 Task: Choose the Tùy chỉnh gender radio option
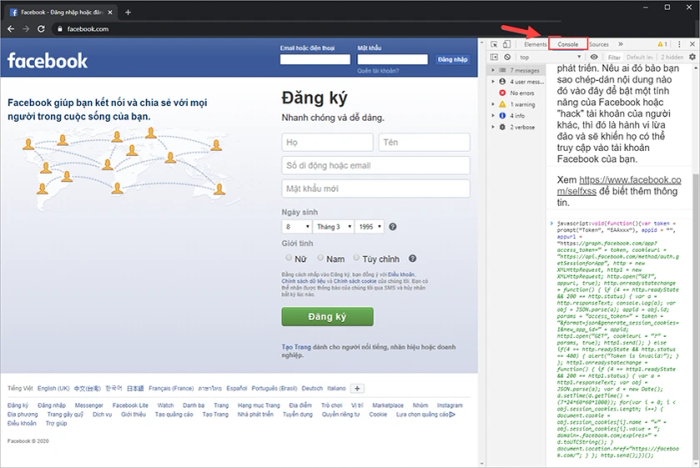(x=355, y=257)
